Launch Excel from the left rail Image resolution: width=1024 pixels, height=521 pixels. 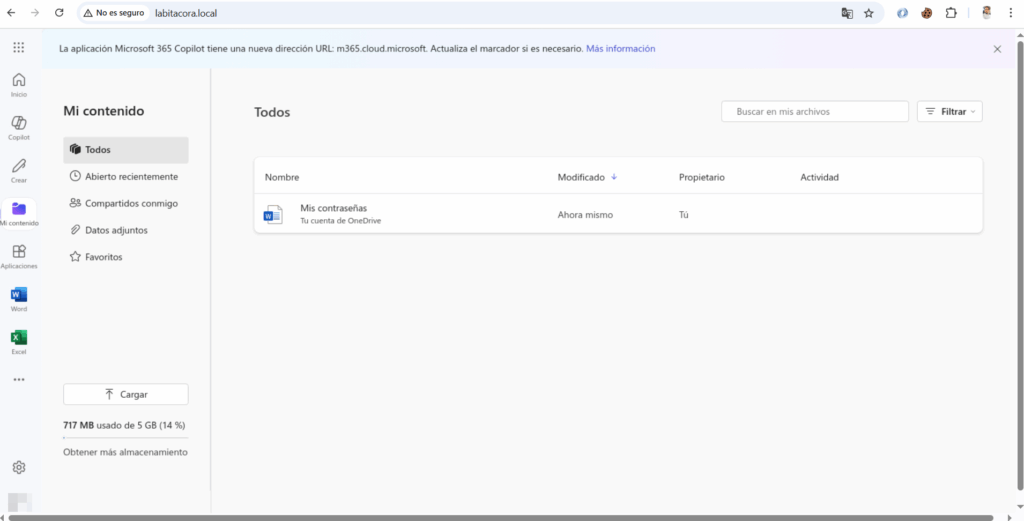(19, 342)
